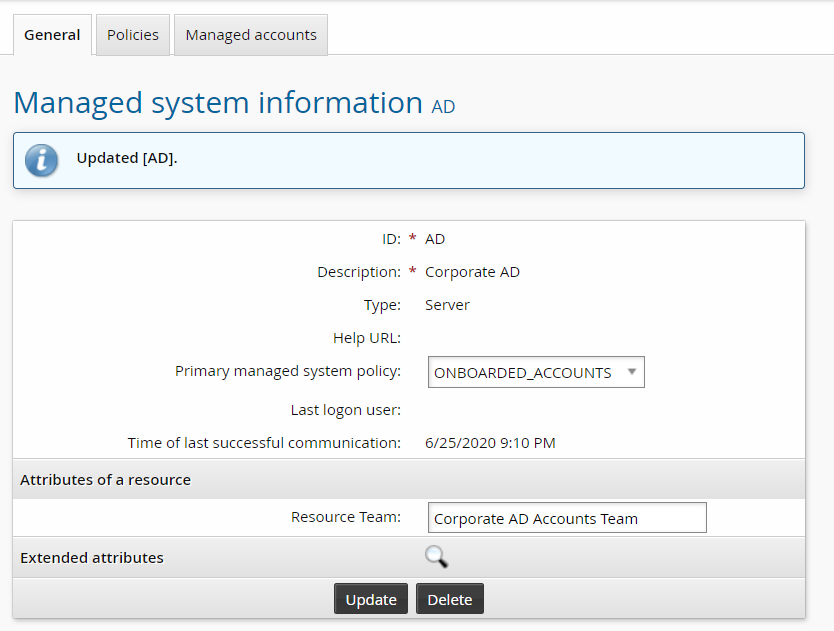Switch to the General tab

click(52, 35)
